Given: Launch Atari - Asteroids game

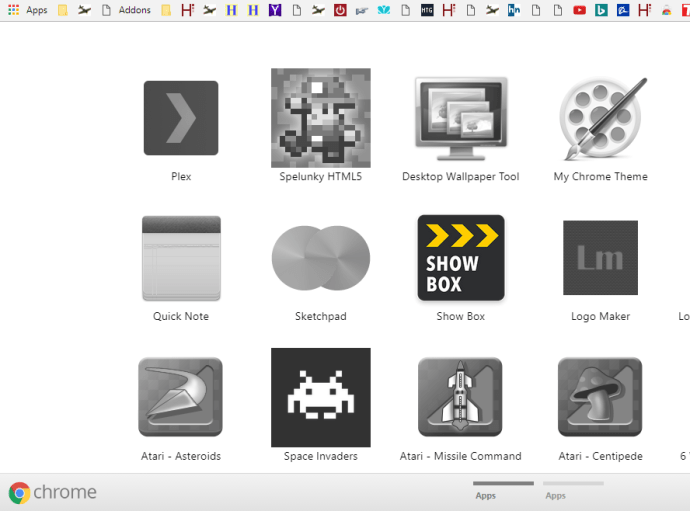Looking at the screenshot, I should tap(180, 397).
